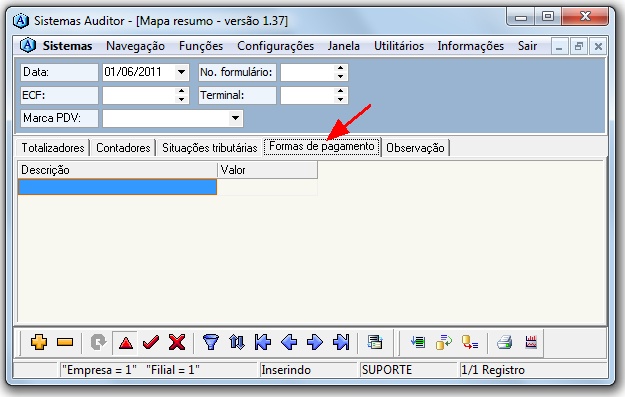This screenshot has width=625, height=397.
Task: Go to the previous record
Action: coord(289,342)
